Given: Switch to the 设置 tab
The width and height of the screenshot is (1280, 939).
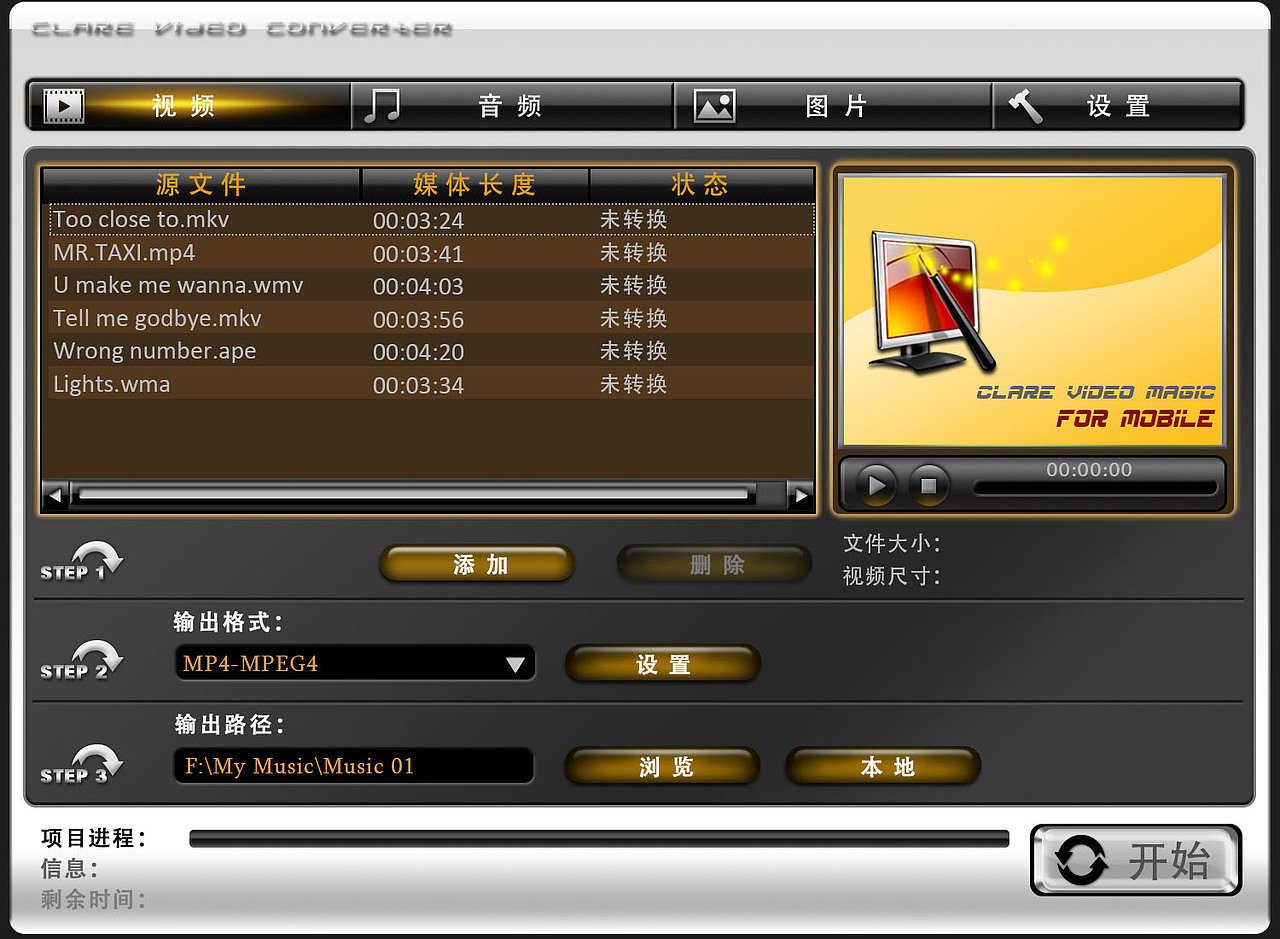Looking at the screenshot, I should click(x=1117, y=104).
